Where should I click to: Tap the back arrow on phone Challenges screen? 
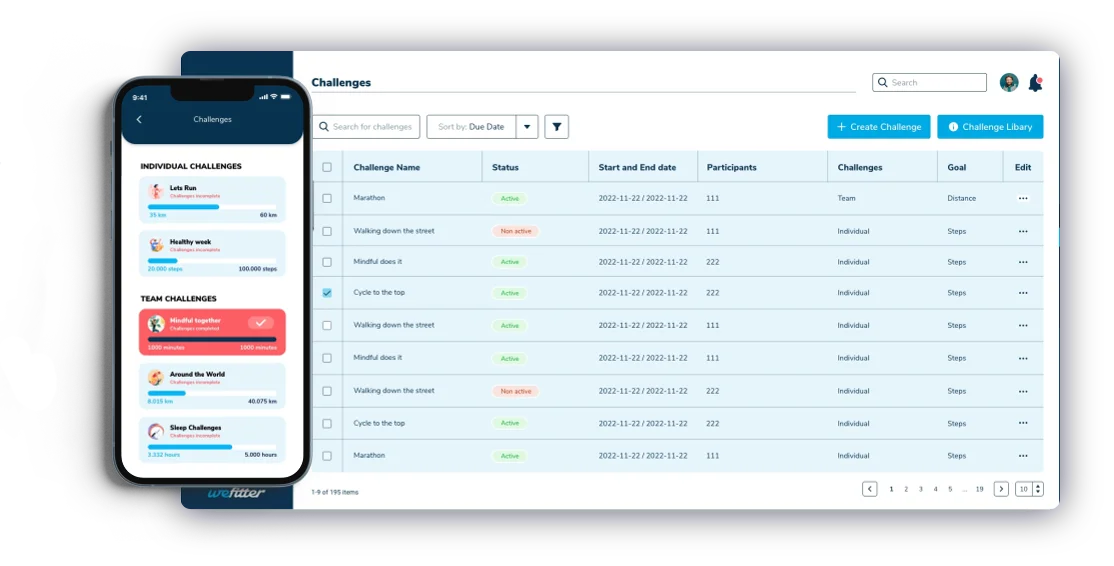139,120
